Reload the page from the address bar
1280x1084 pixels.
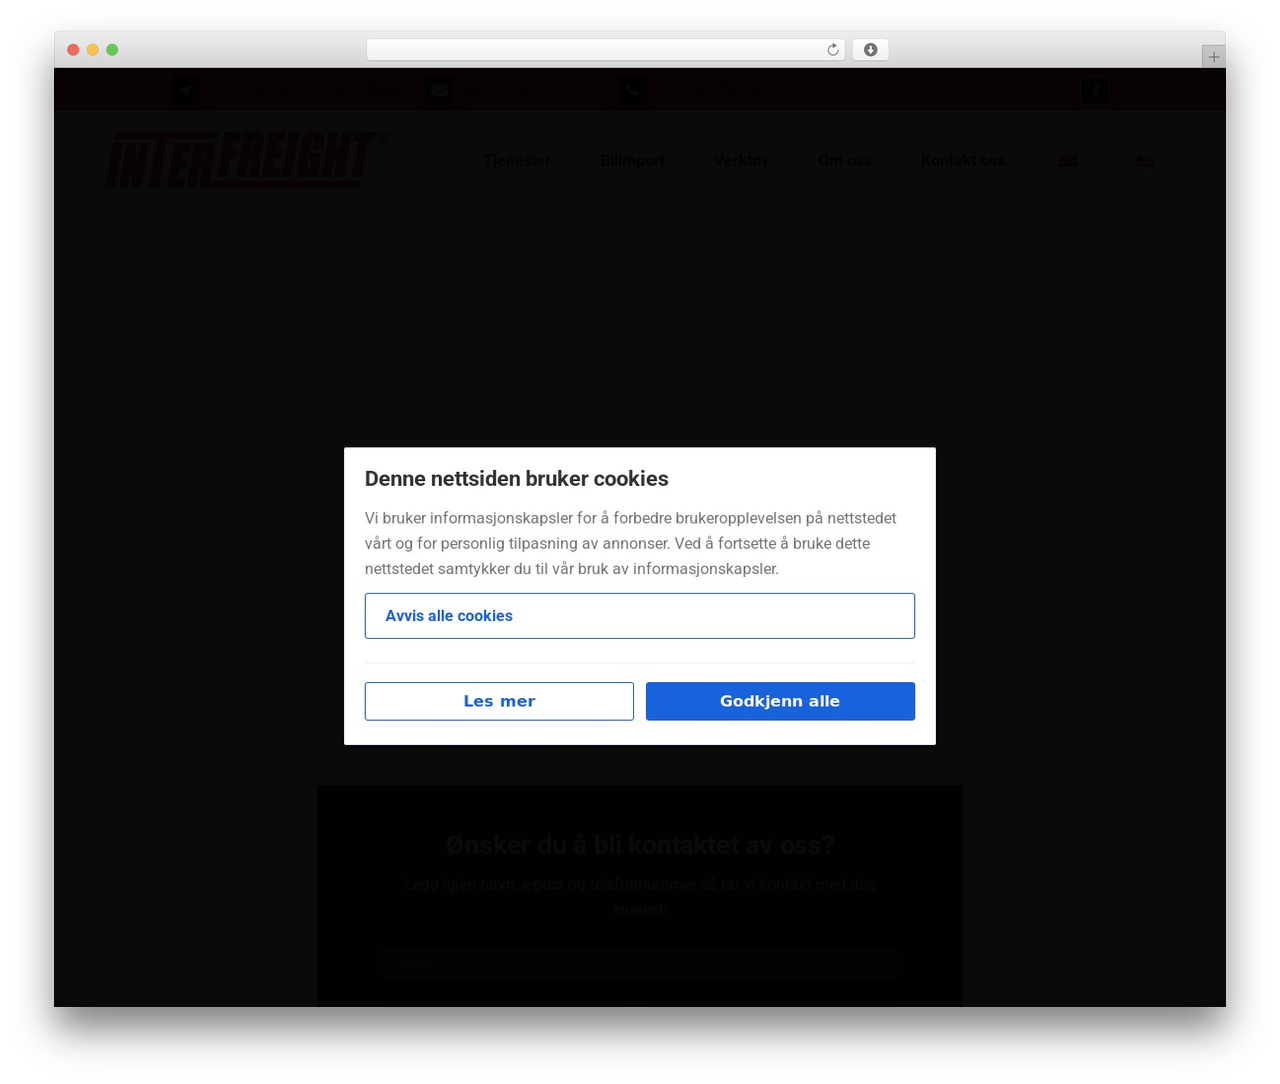click(832, 50)
